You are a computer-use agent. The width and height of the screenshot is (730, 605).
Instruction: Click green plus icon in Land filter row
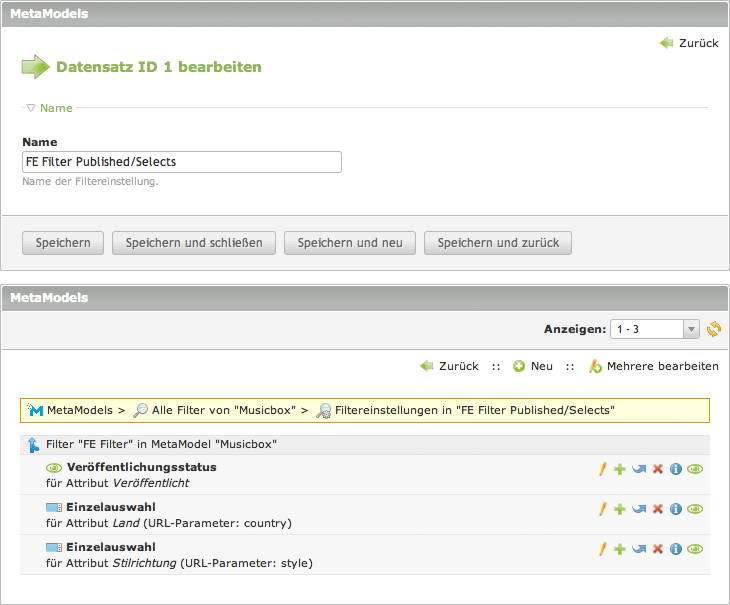pos(620,509)
